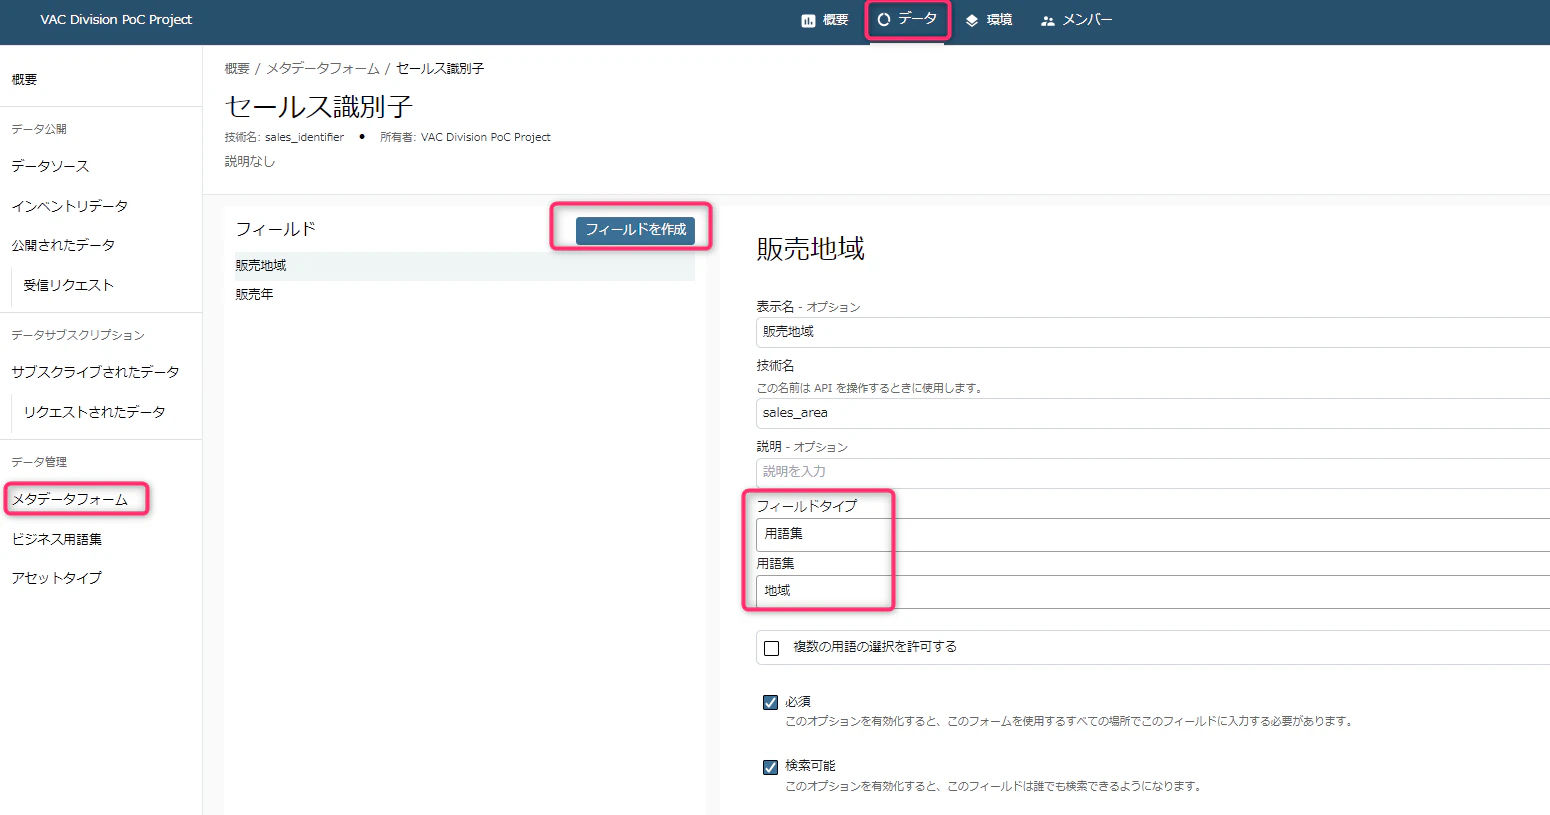Select インベントリデータ in the sidebar
Screen dimensions: 1550x815
click(x=70, y=206)
